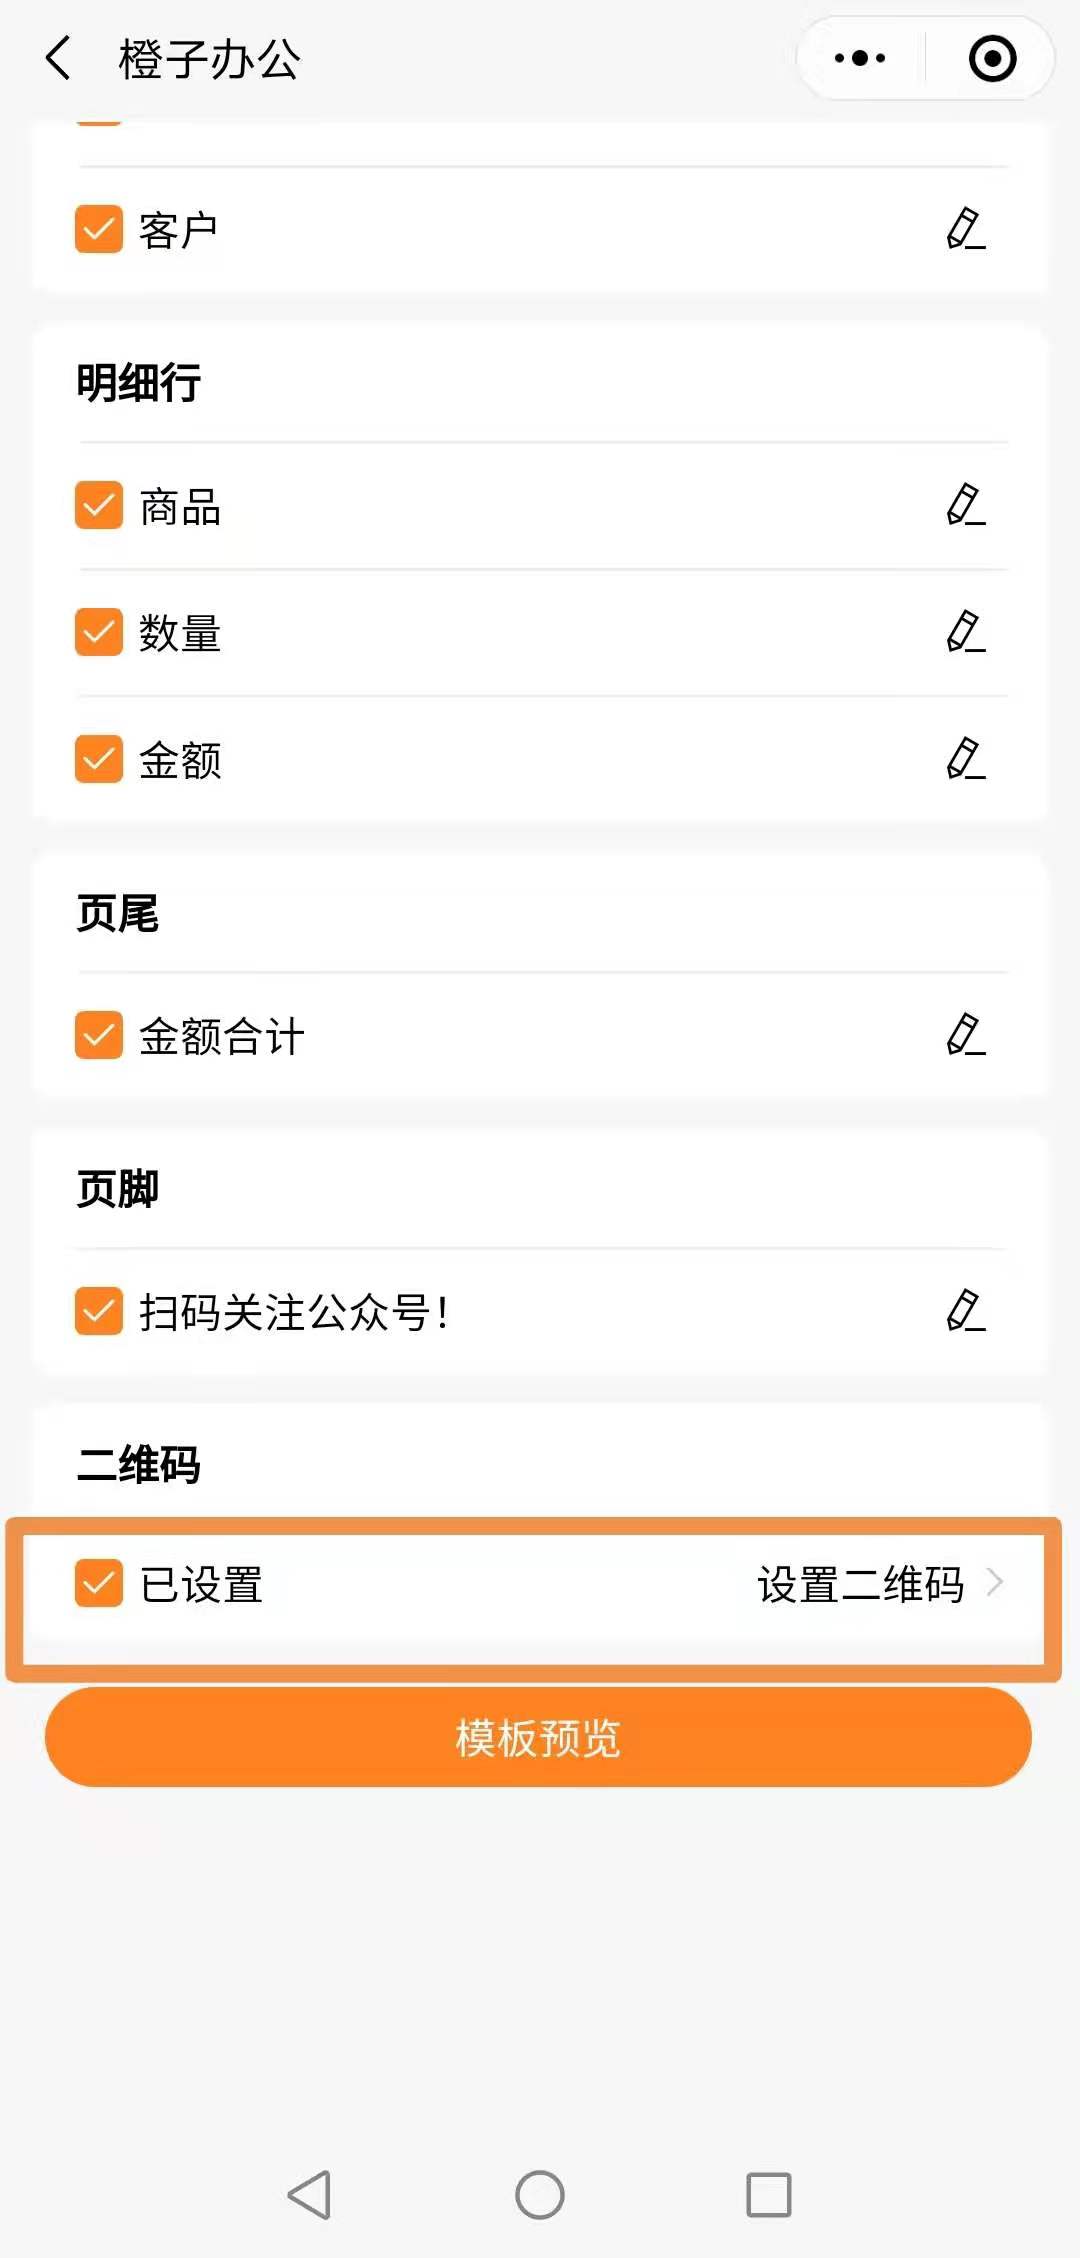Screen dimensions: 1080x2258
Task: Tap the Android home circle button
Action: 540,2195
